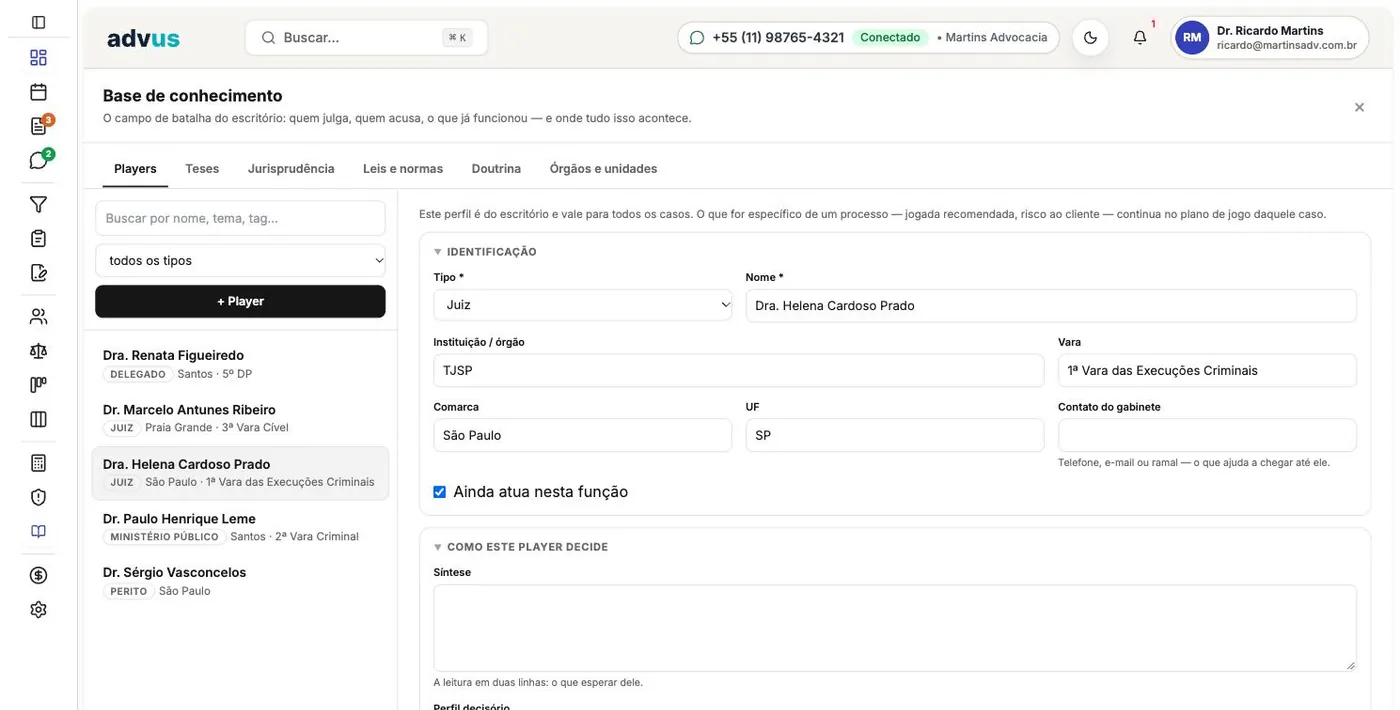
Task: Switch to the Órgãos e unidades tab
Action: [x=603, y=168]
